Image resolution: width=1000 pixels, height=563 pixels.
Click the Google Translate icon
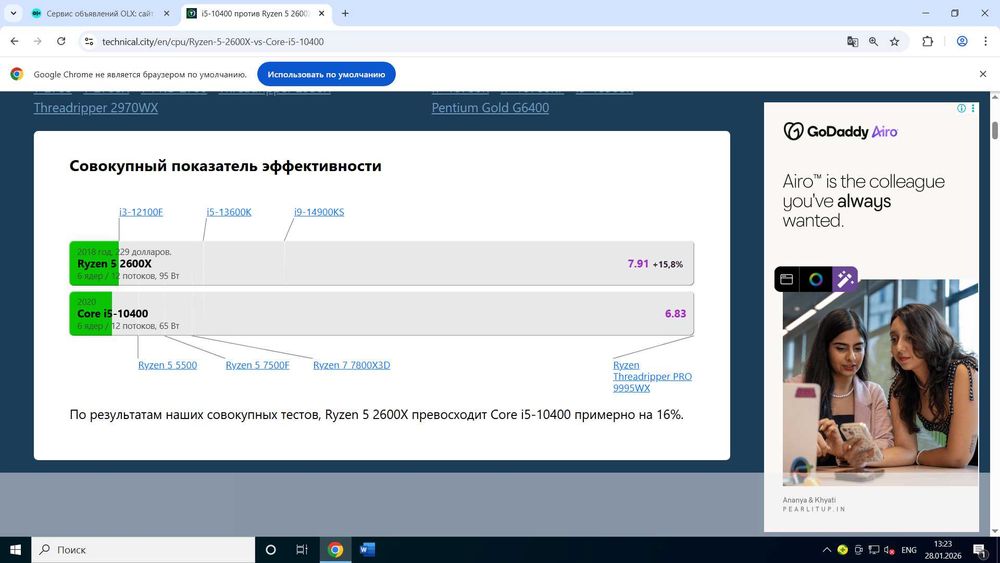852,41
